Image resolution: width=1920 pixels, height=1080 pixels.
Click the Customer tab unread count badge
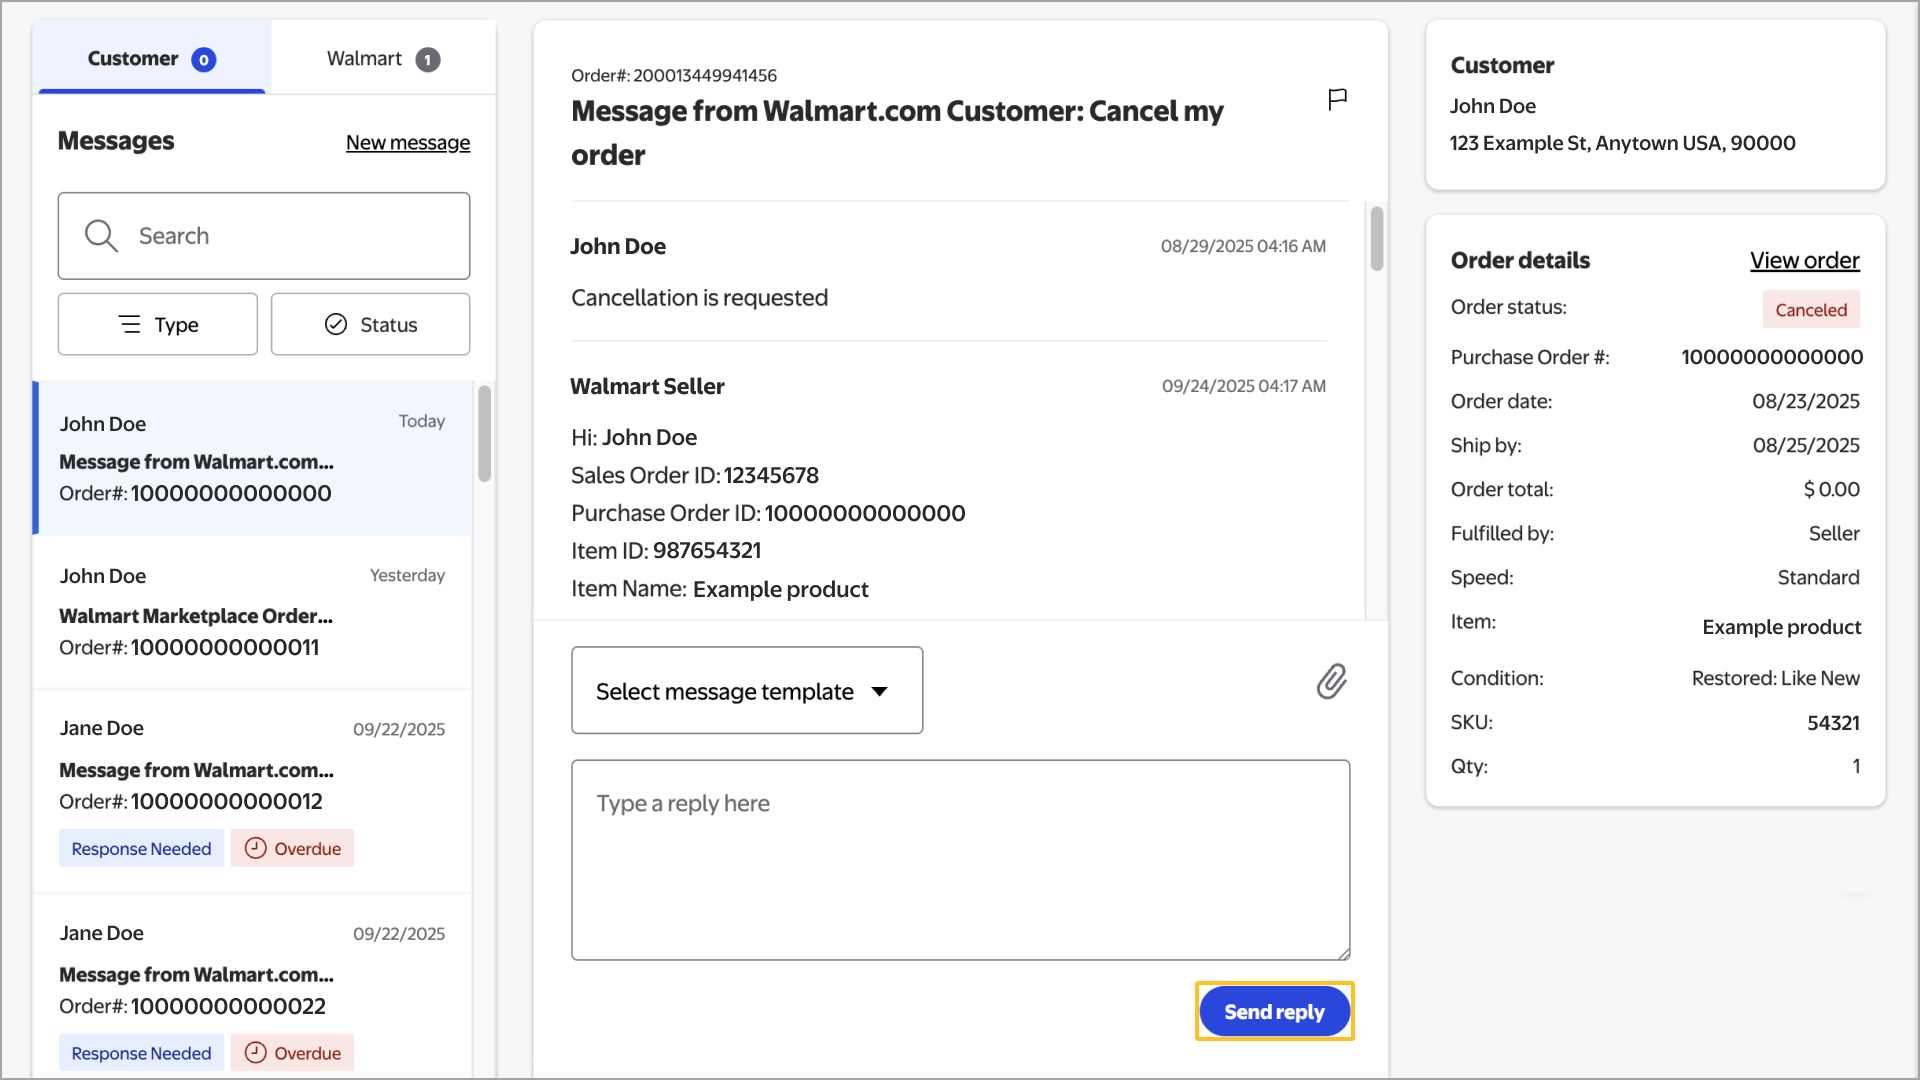[204, 60]
